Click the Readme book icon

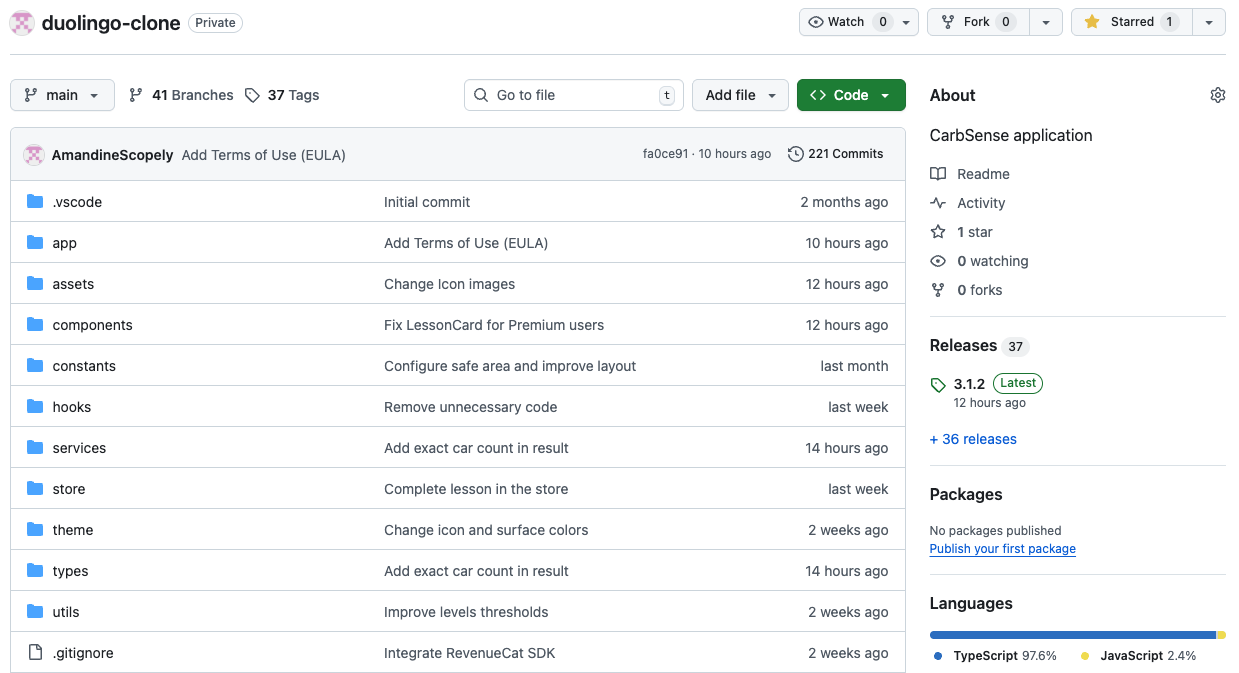(938, 174)
